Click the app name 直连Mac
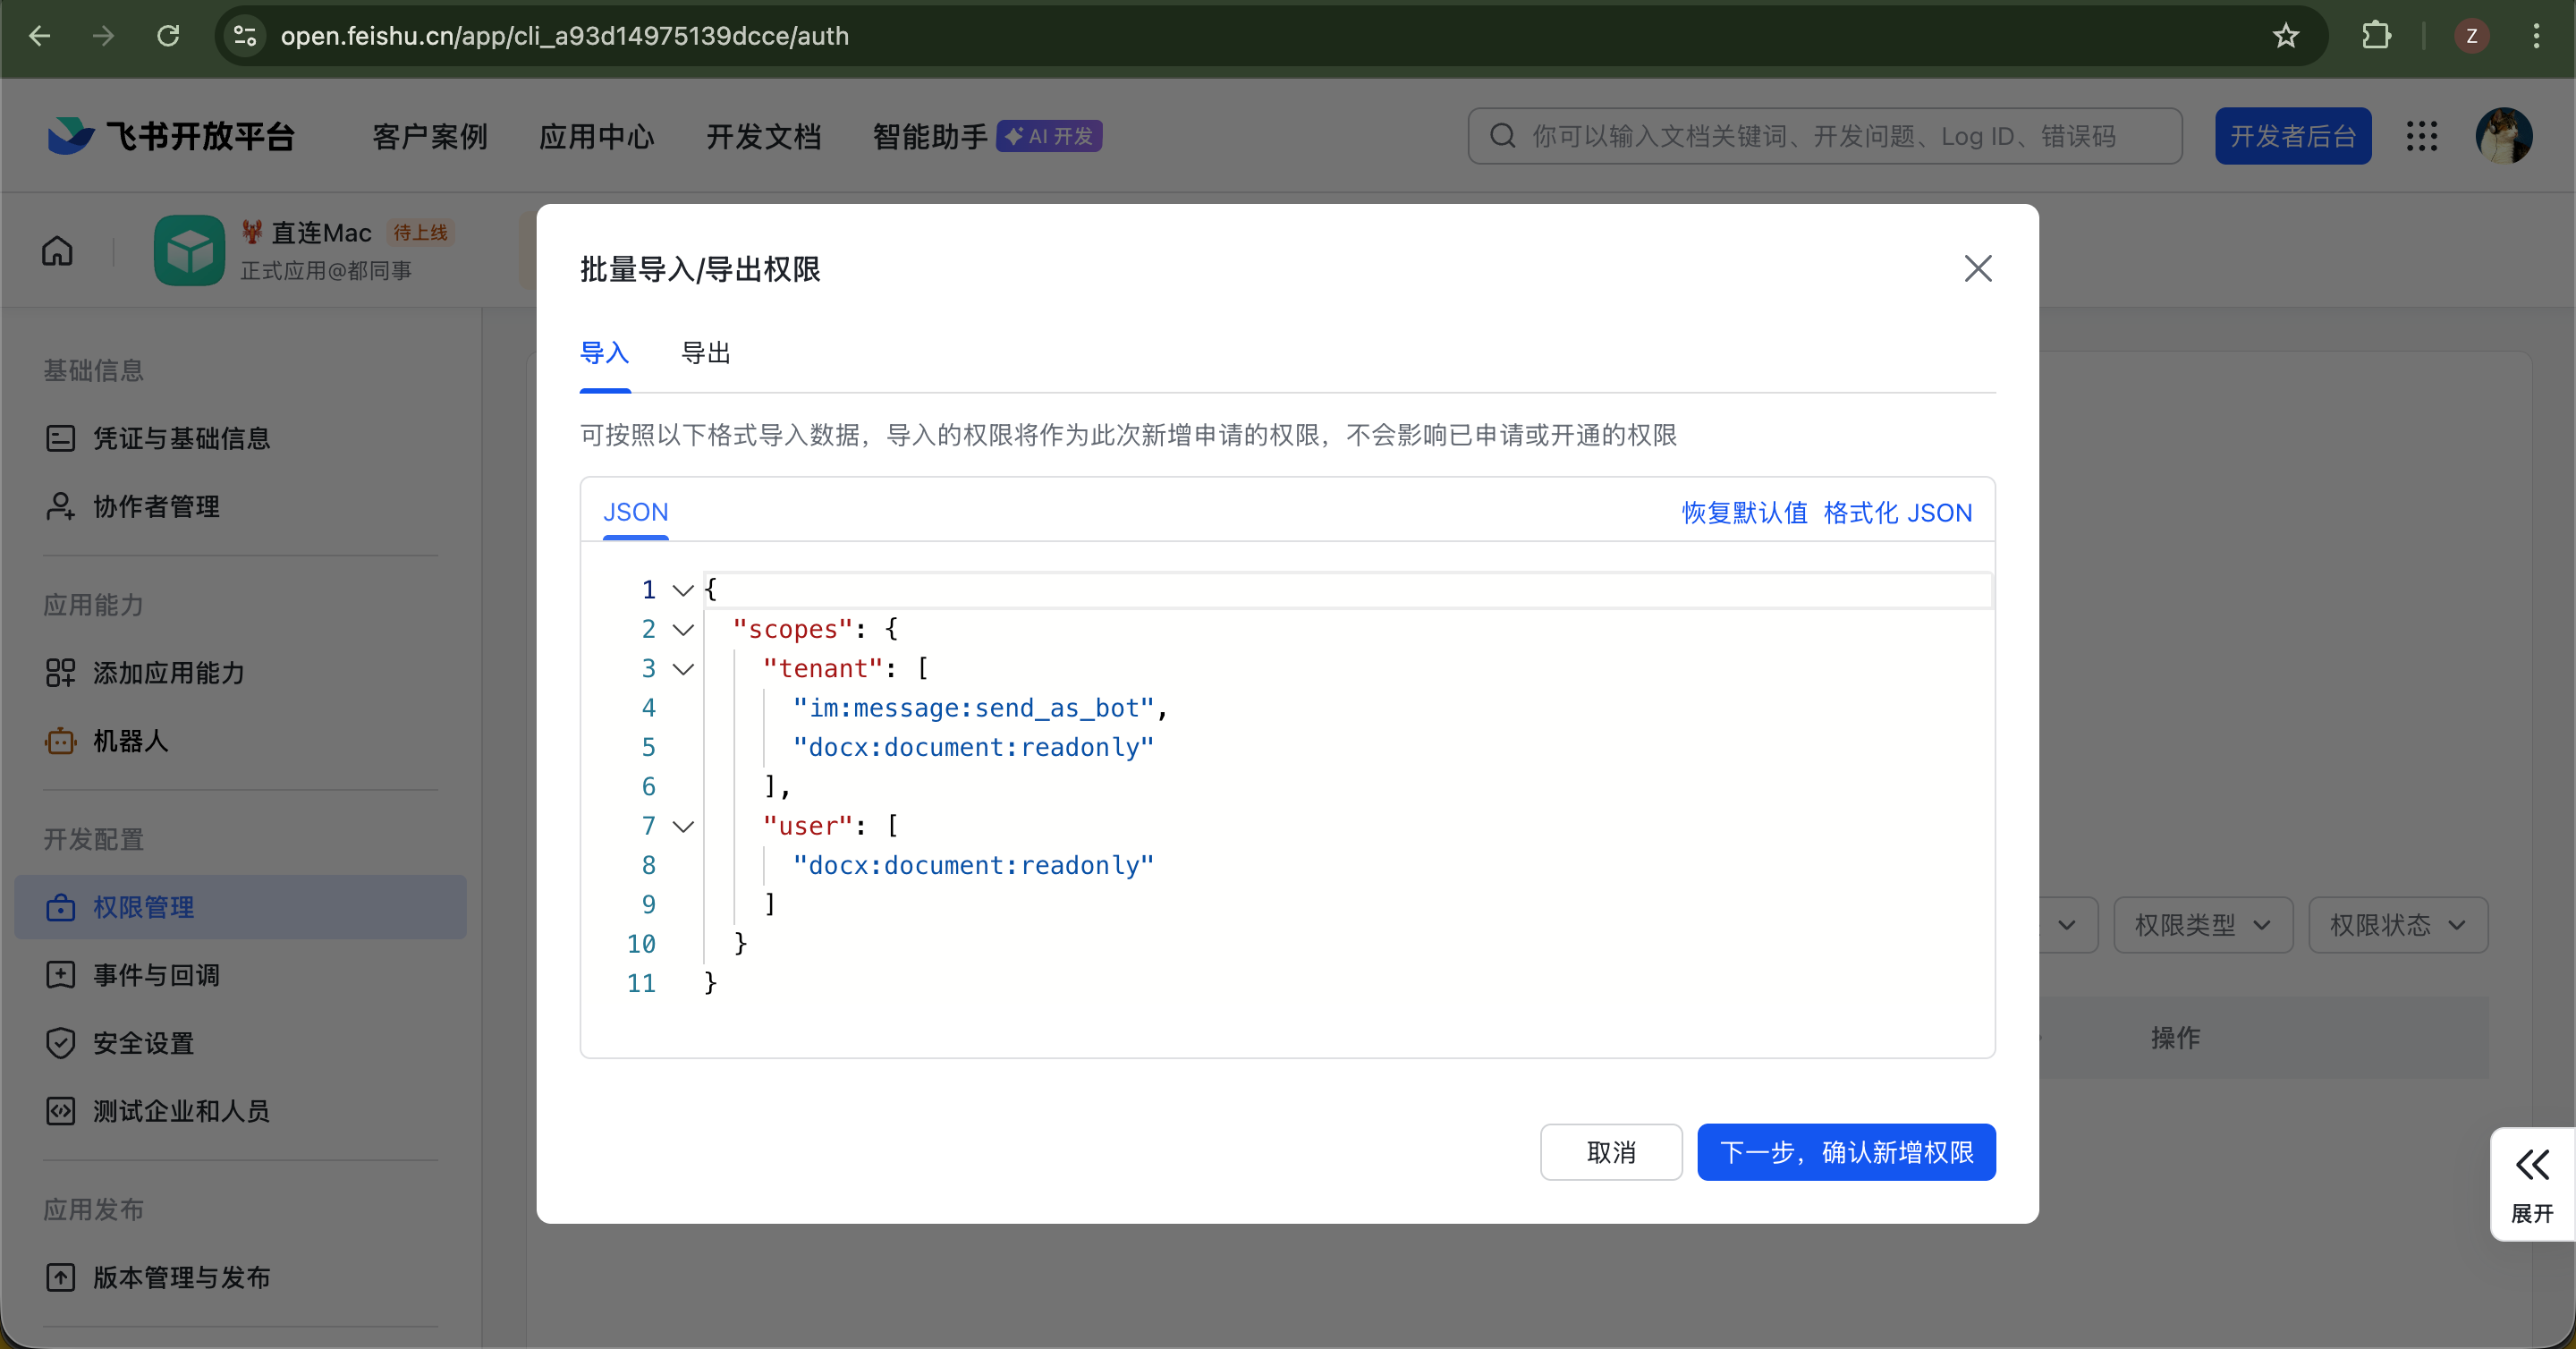The width and height of the screenshot is (2576, 1349). (x=321, y=233)
